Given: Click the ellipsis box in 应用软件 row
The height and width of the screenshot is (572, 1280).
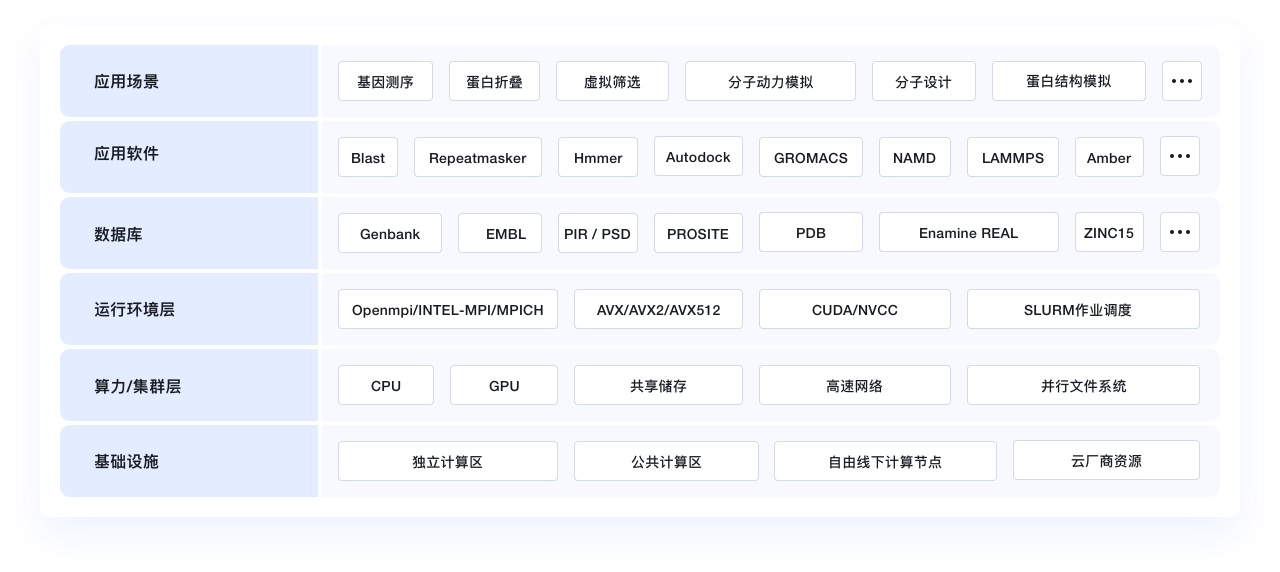Looking at the screenshot, I should [x=1180, y=156].
